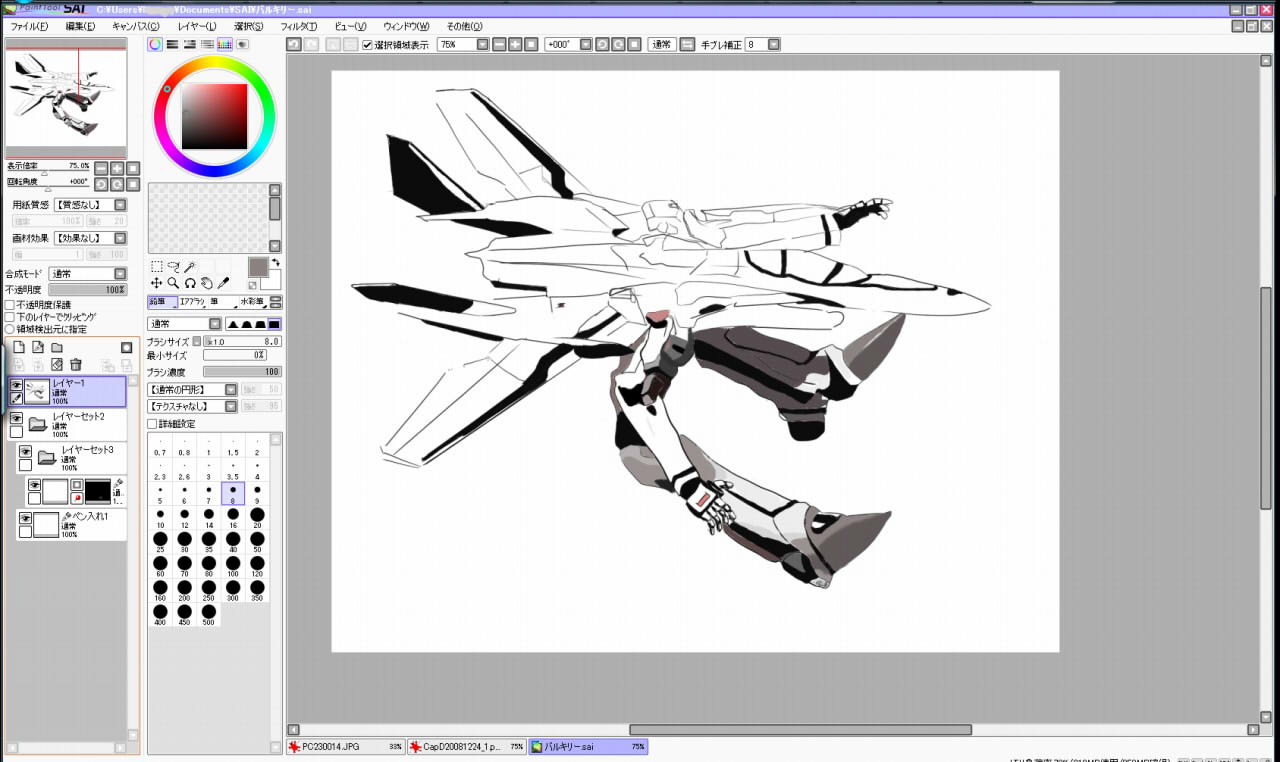Screen dimensions: 1280x762
Task: Select the hand pan tool
Action: [206, 284]
